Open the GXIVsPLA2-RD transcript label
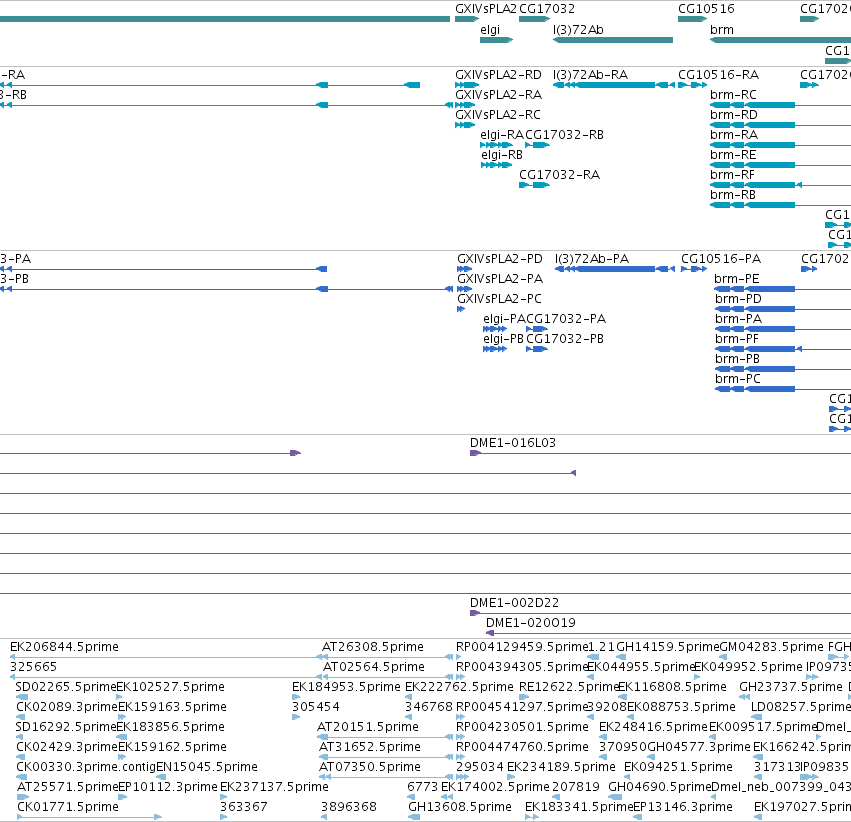This screenshot has width=851, height=822. 498,75
